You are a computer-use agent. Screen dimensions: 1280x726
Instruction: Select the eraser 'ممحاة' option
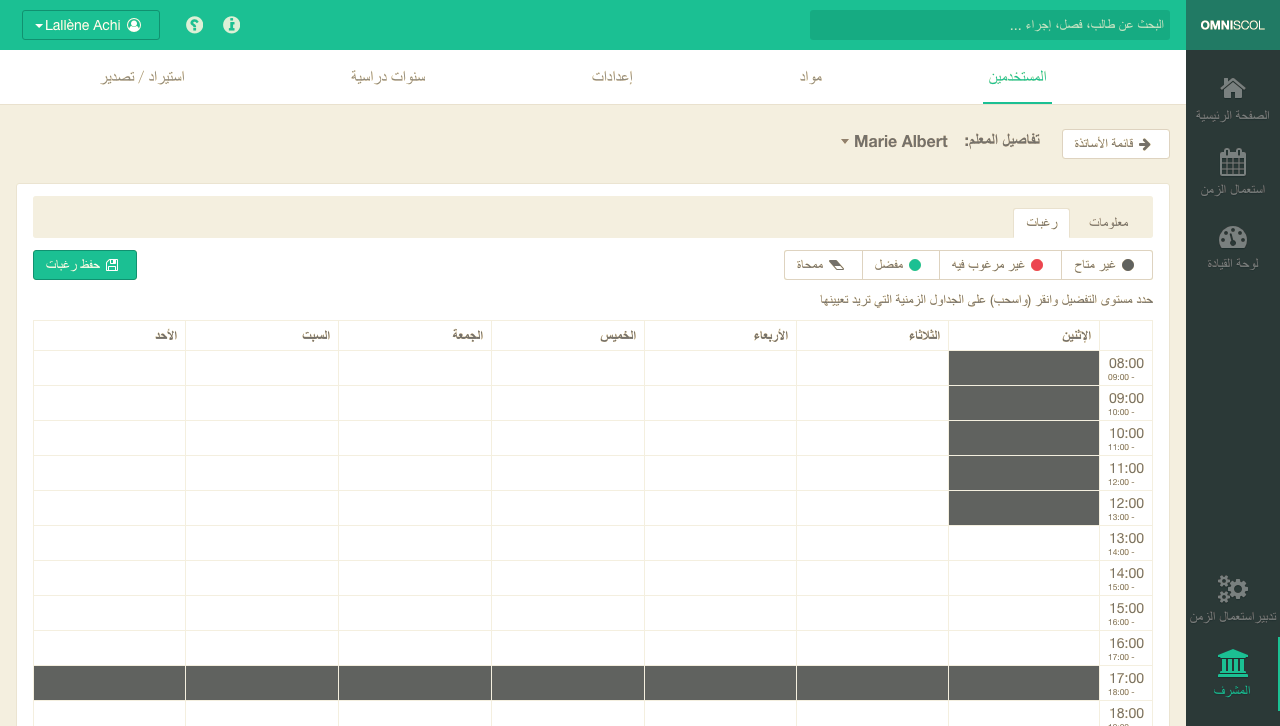pyautogui.click(x=822, y=265)
